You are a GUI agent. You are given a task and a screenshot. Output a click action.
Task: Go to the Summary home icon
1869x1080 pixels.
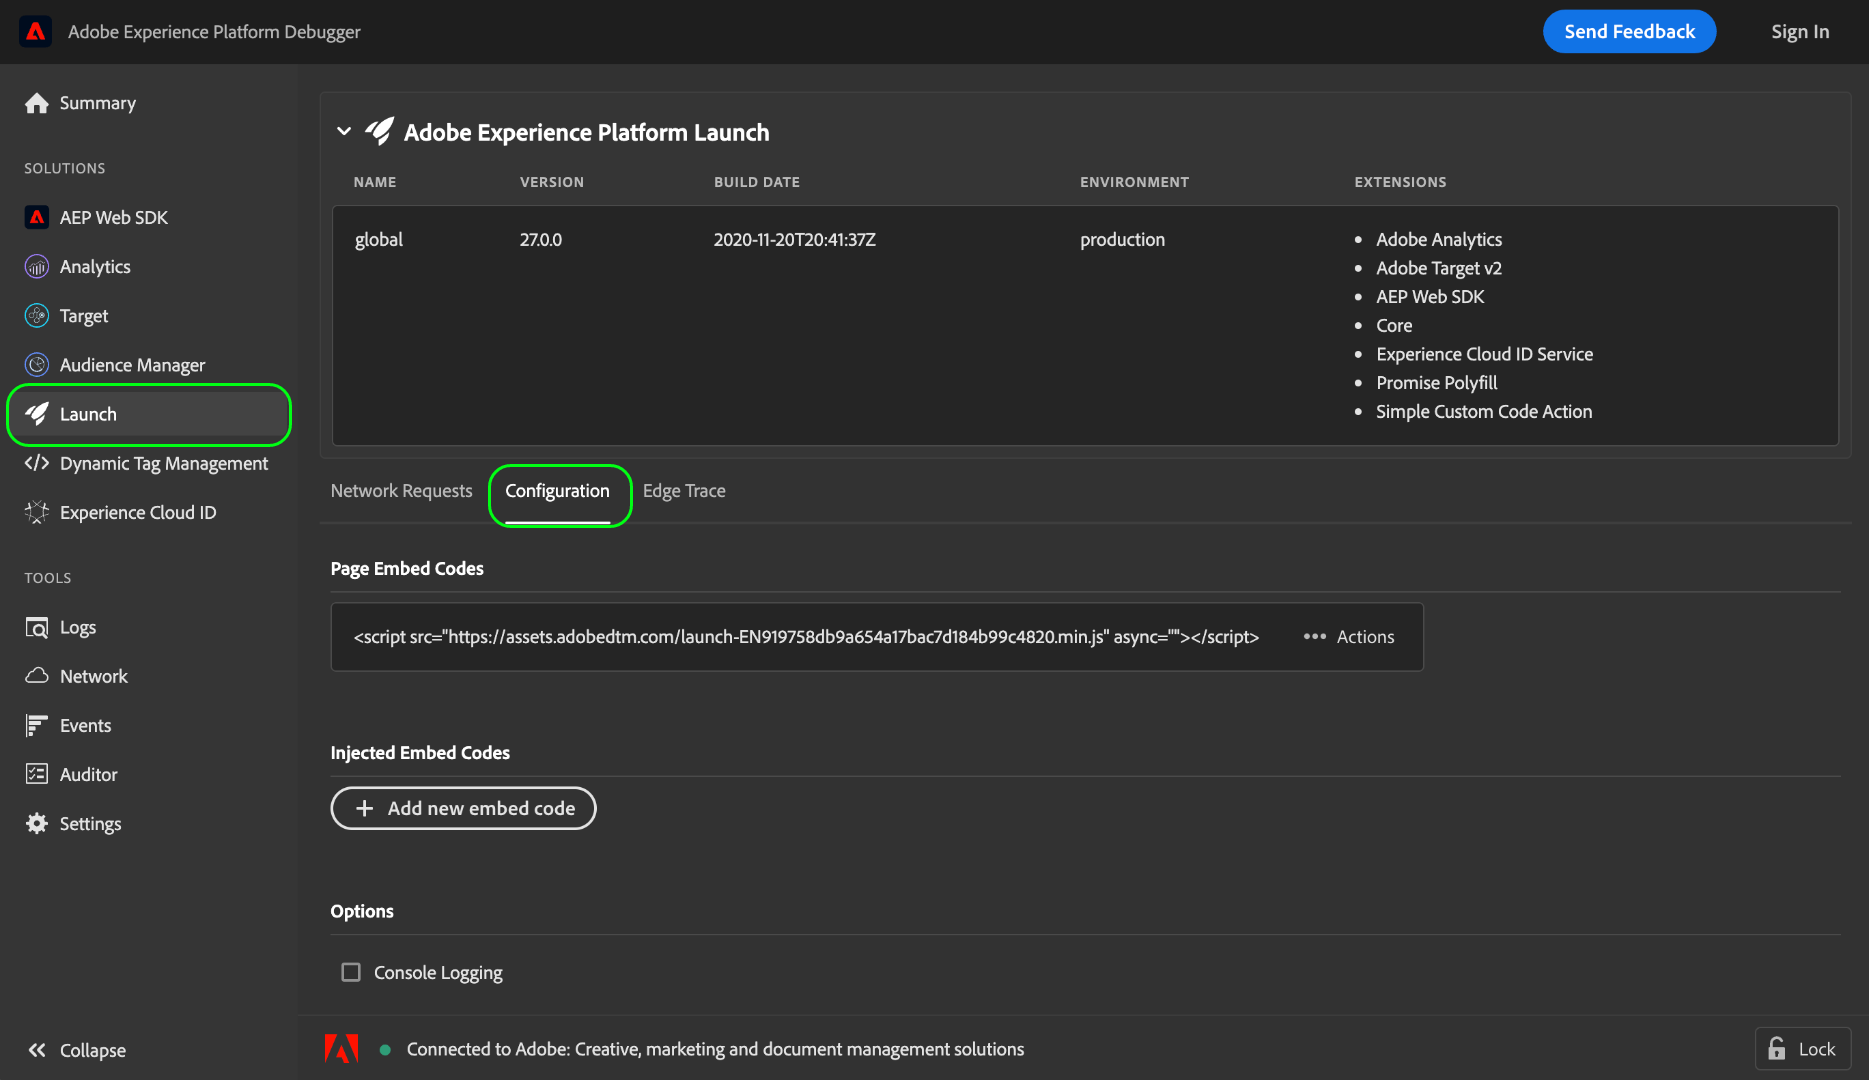coord(37,103)
